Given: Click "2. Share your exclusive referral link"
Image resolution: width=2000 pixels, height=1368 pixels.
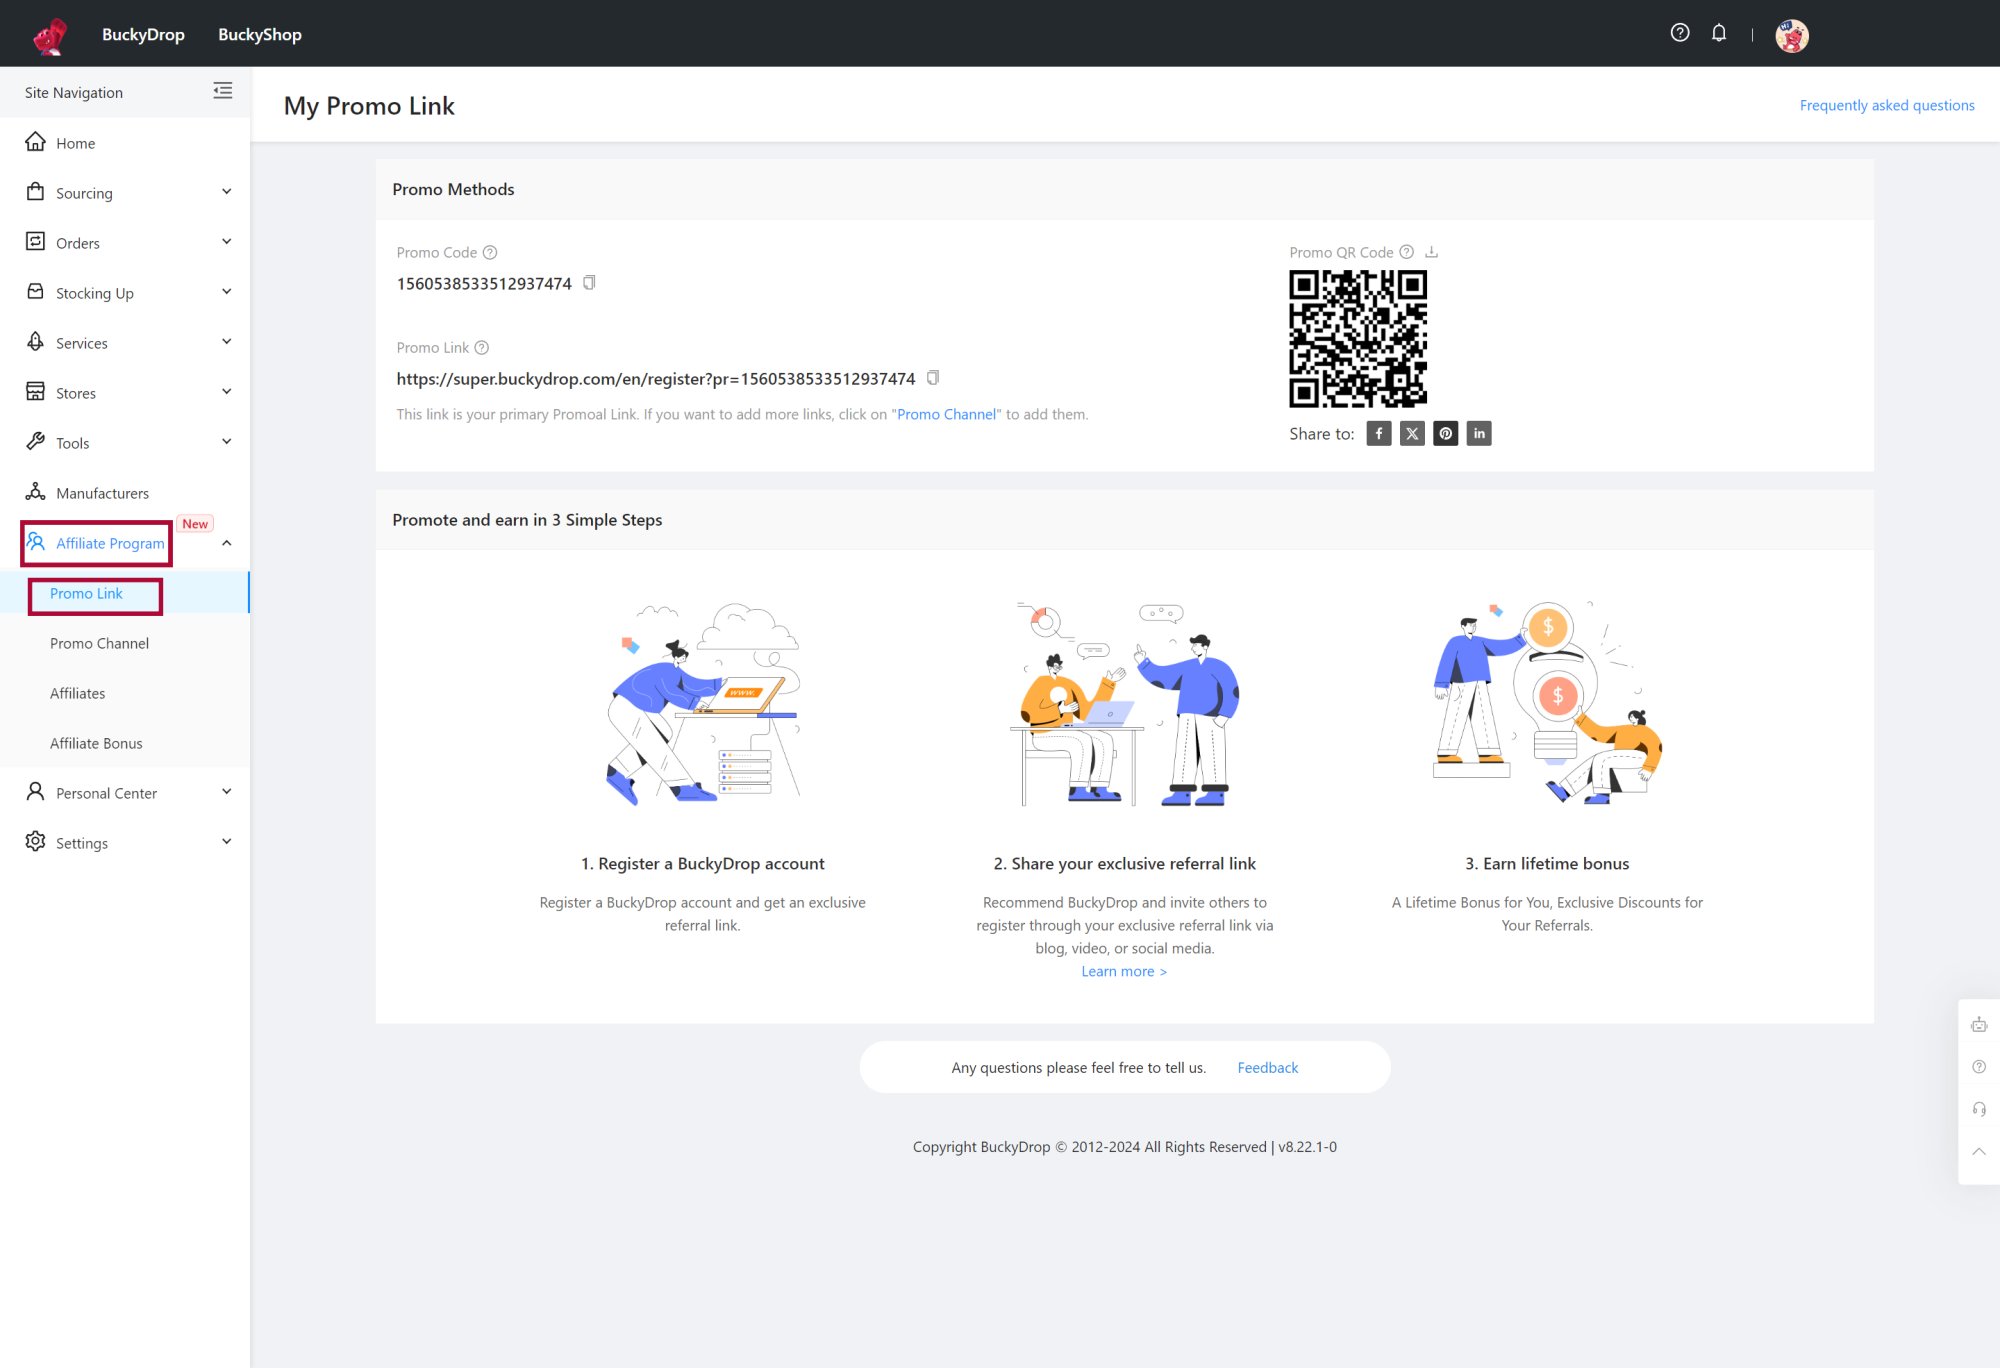Looking at the screenshot, I should 1124,863.
